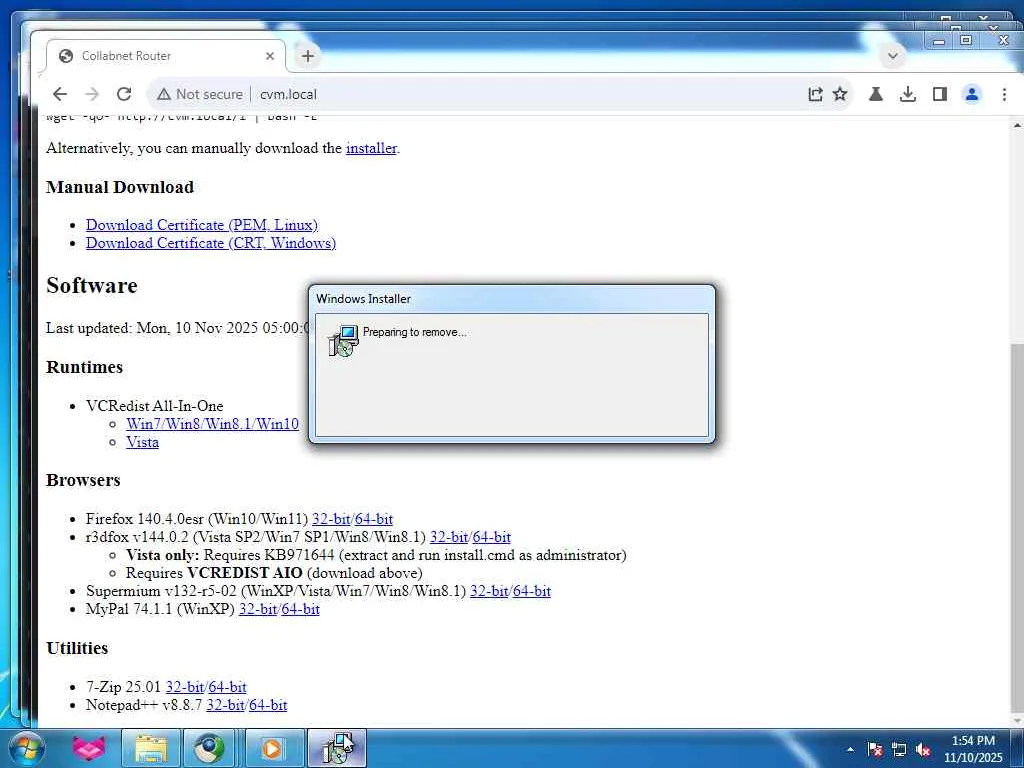
Task: Open VCRedist Vista link
Action: tap(142, 442)
